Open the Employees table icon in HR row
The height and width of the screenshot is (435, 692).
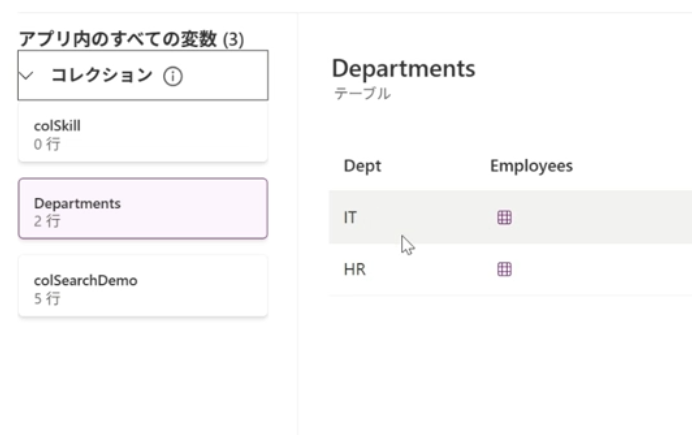[504, 269]
